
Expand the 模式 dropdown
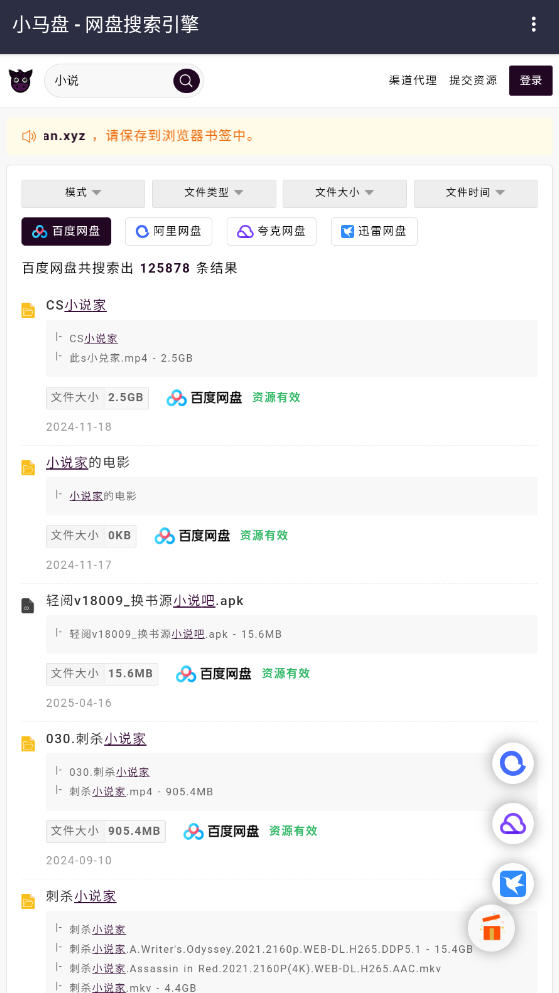pos(83,193)
